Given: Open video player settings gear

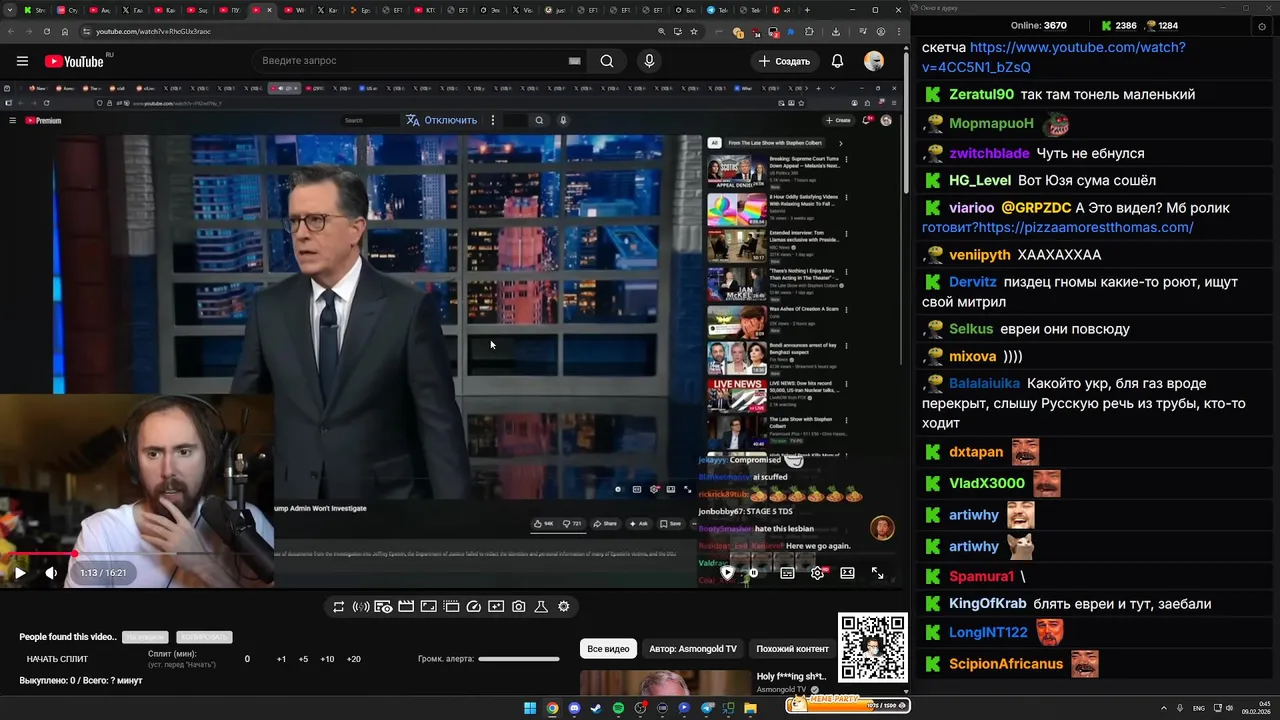Looking at the screenshot, I should 817,573.
